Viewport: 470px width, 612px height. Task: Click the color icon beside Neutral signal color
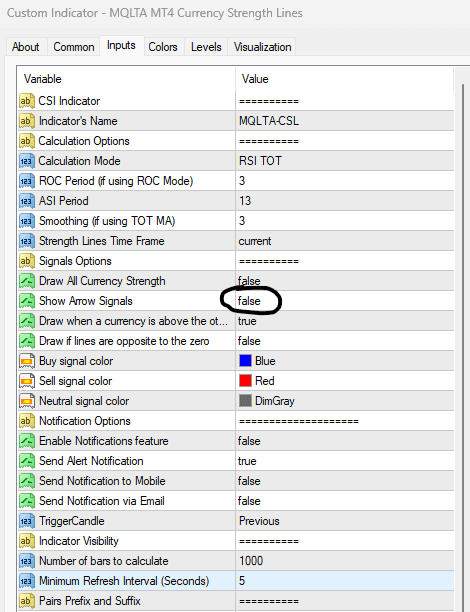[x=27, y=401]
